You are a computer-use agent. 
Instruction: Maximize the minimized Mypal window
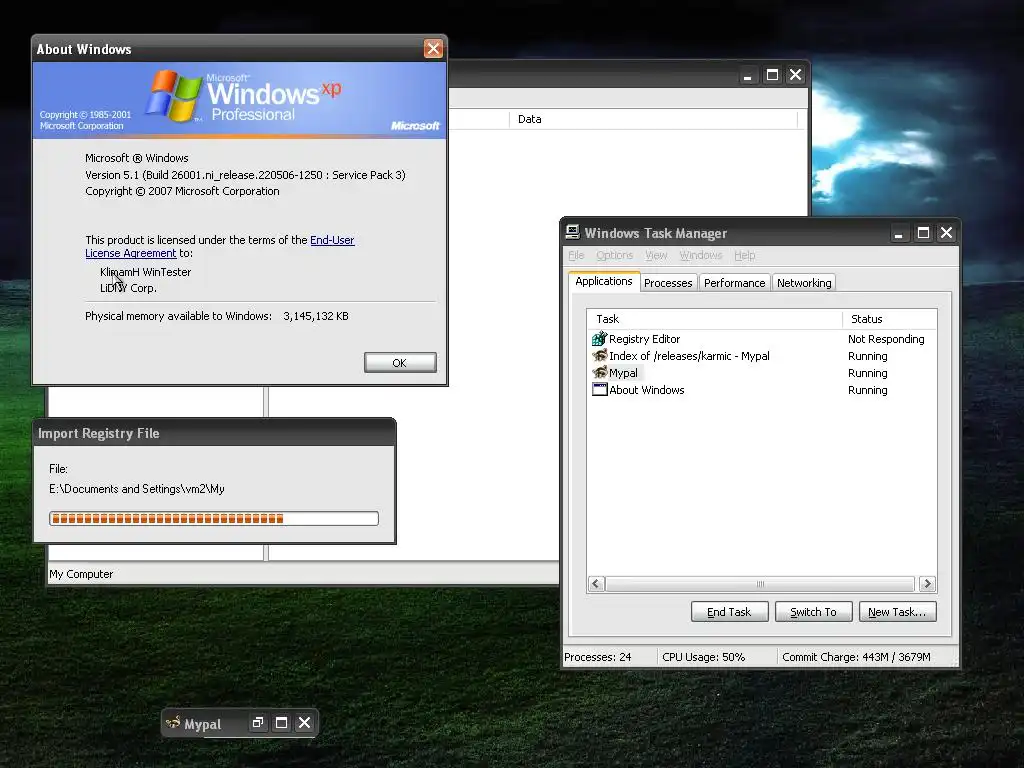tap(281, 723)
